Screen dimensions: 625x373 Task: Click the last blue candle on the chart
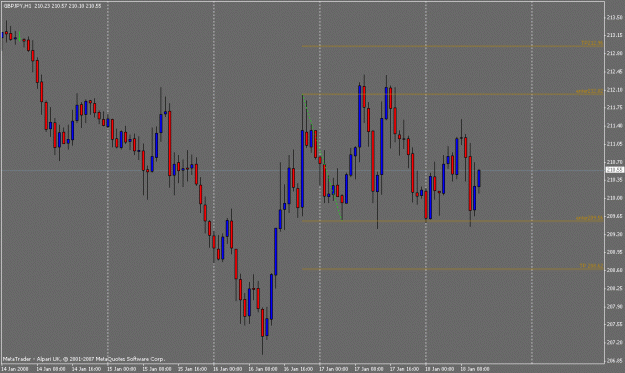(x=479, y=178)
